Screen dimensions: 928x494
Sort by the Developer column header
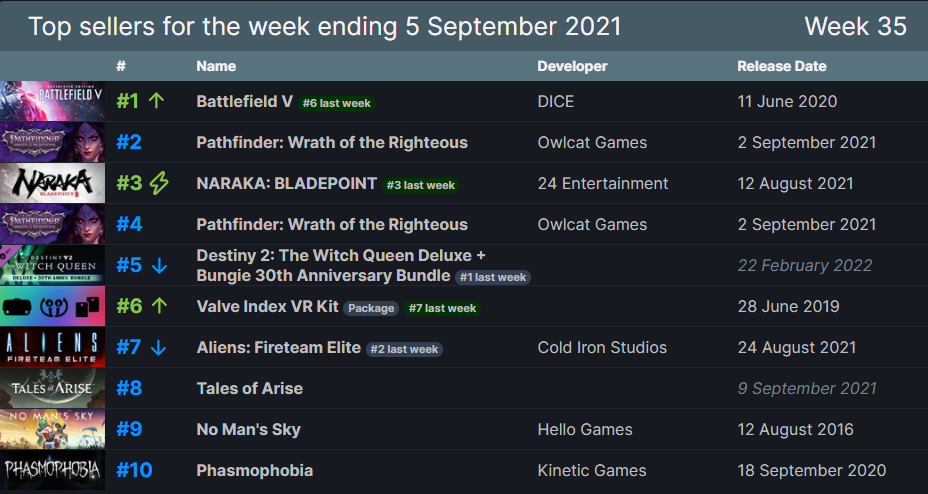(x=572, y=66)
